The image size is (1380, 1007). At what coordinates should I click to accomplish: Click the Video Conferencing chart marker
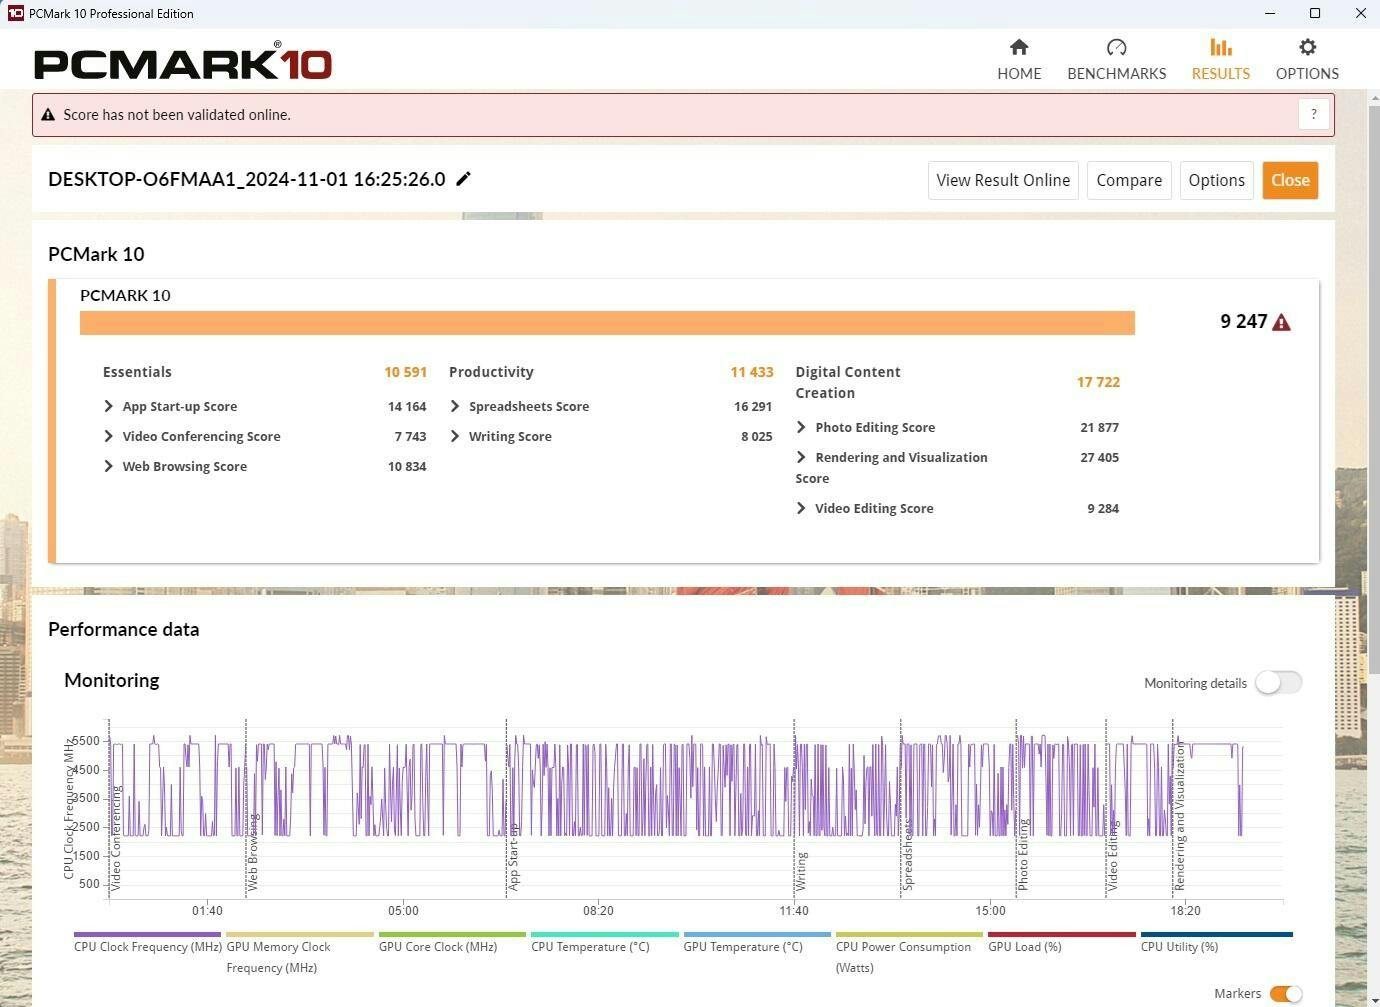click(x=117, y=838)
